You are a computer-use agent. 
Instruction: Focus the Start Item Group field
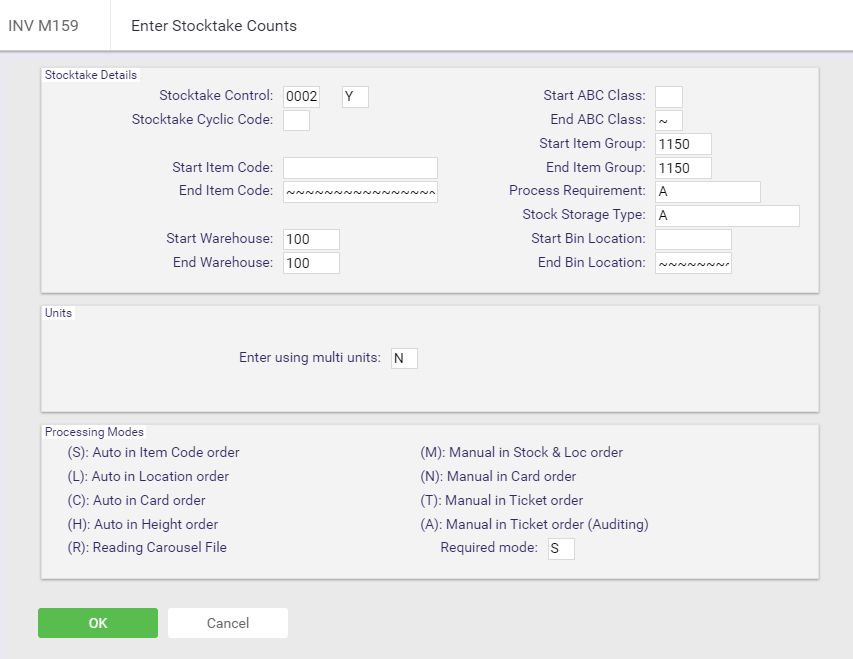click(x=683, y=144)
